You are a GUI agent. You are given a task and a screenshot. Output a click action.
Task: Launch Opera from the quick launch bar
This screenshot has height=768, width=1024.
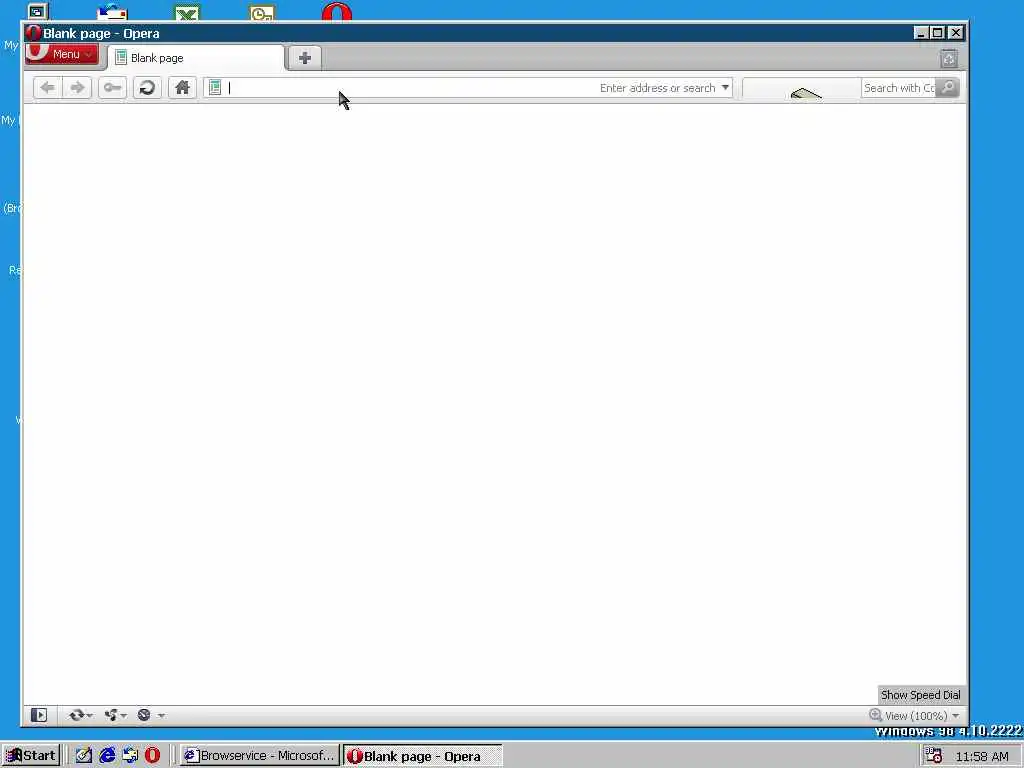point(153,756)
